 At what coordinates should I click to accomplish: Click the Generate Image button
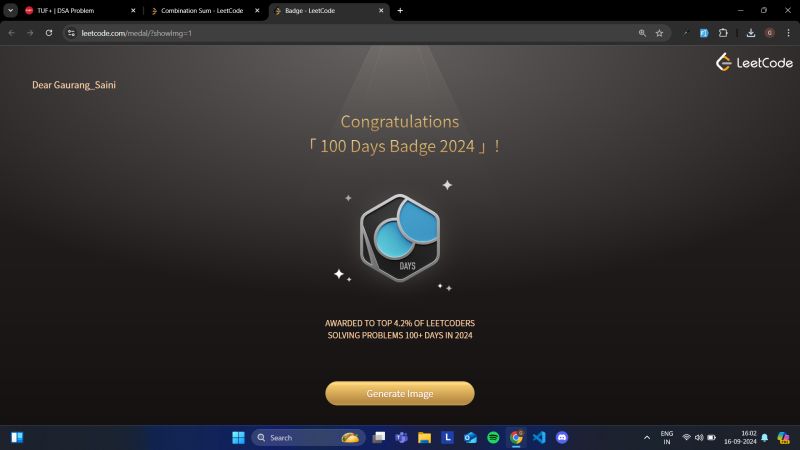[x=399, y=393]
